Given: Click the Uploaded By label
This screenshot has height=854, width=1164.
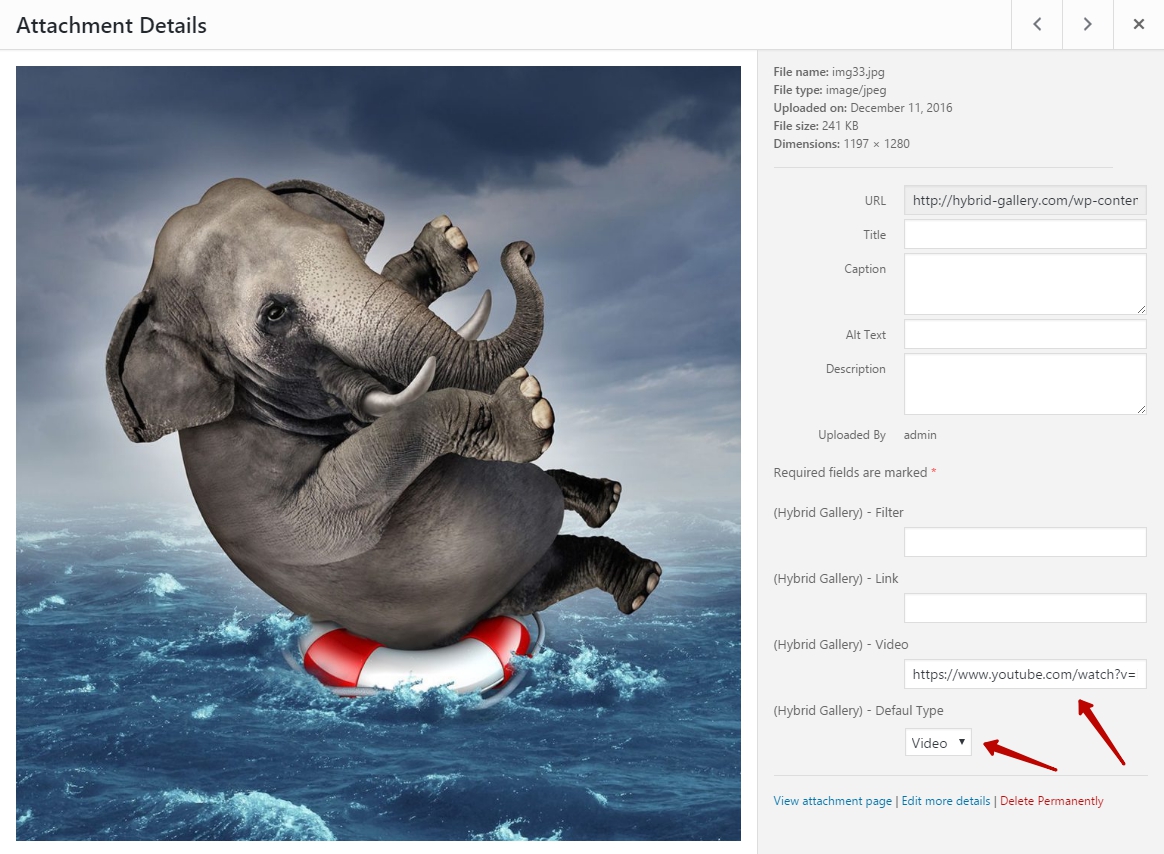Looking at the screenshot, I should (x=851, y=435).
